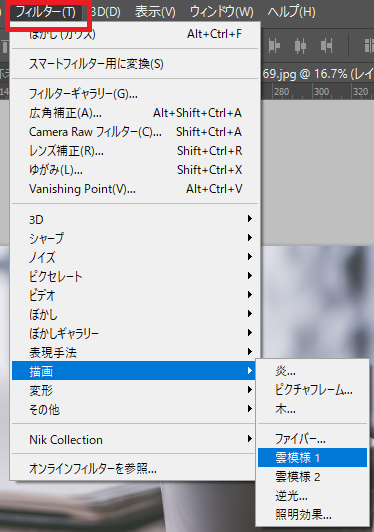The image size is (374, 532).
Task: Expand the ノイズ submenu
Action: (135, 257)
